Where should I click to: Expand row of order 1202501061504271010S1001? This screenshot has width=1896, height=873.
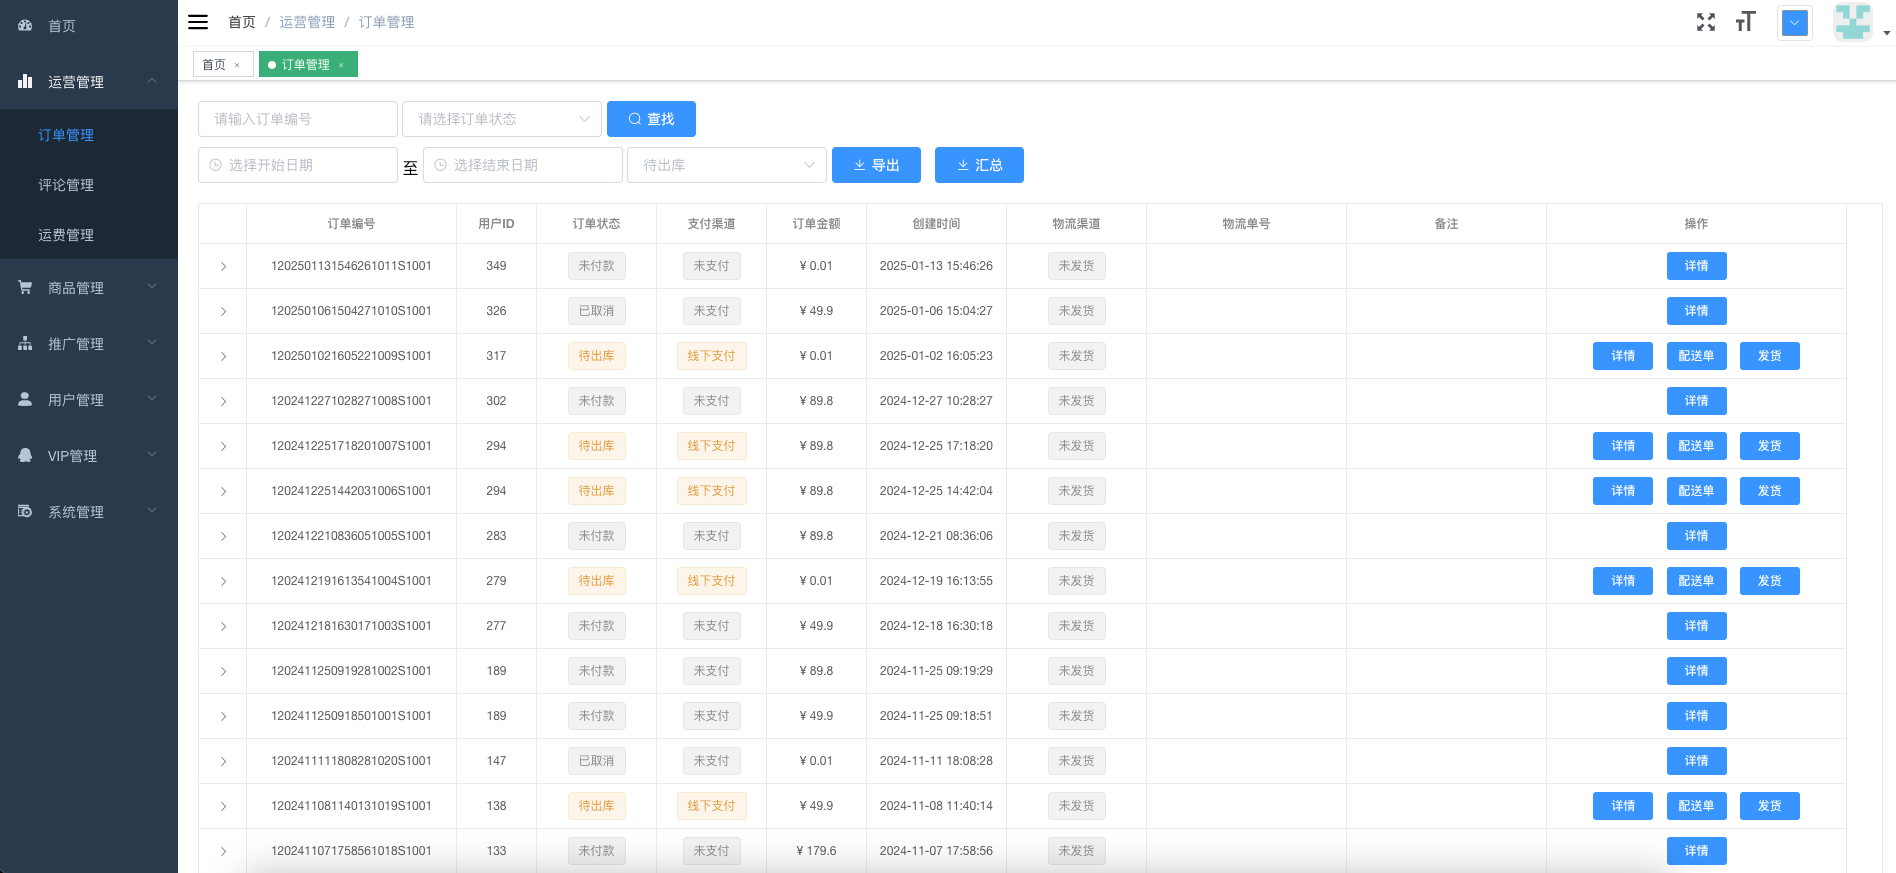click(223, 311)
